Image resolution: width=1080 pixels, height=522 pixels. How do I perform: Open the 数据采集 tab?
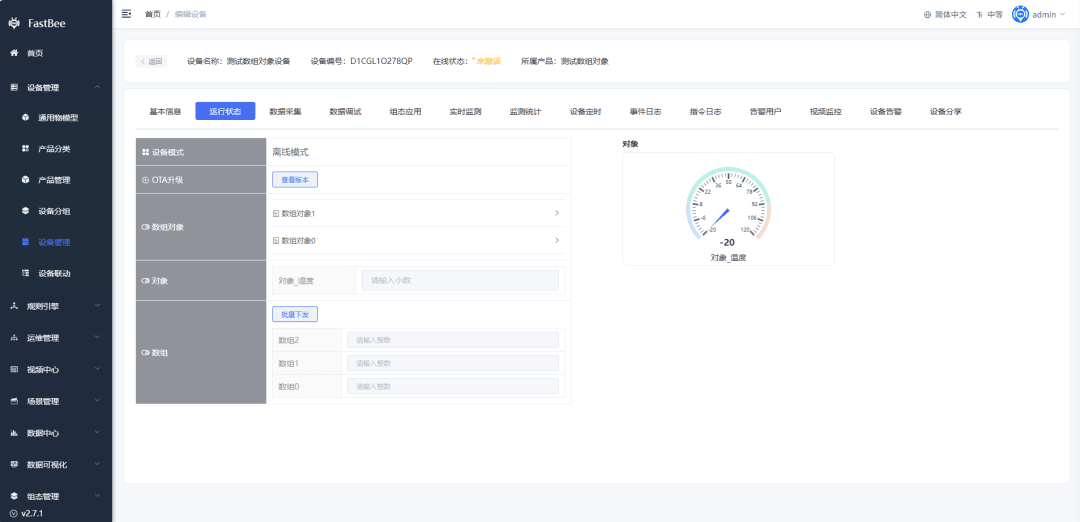click(285, 112)
